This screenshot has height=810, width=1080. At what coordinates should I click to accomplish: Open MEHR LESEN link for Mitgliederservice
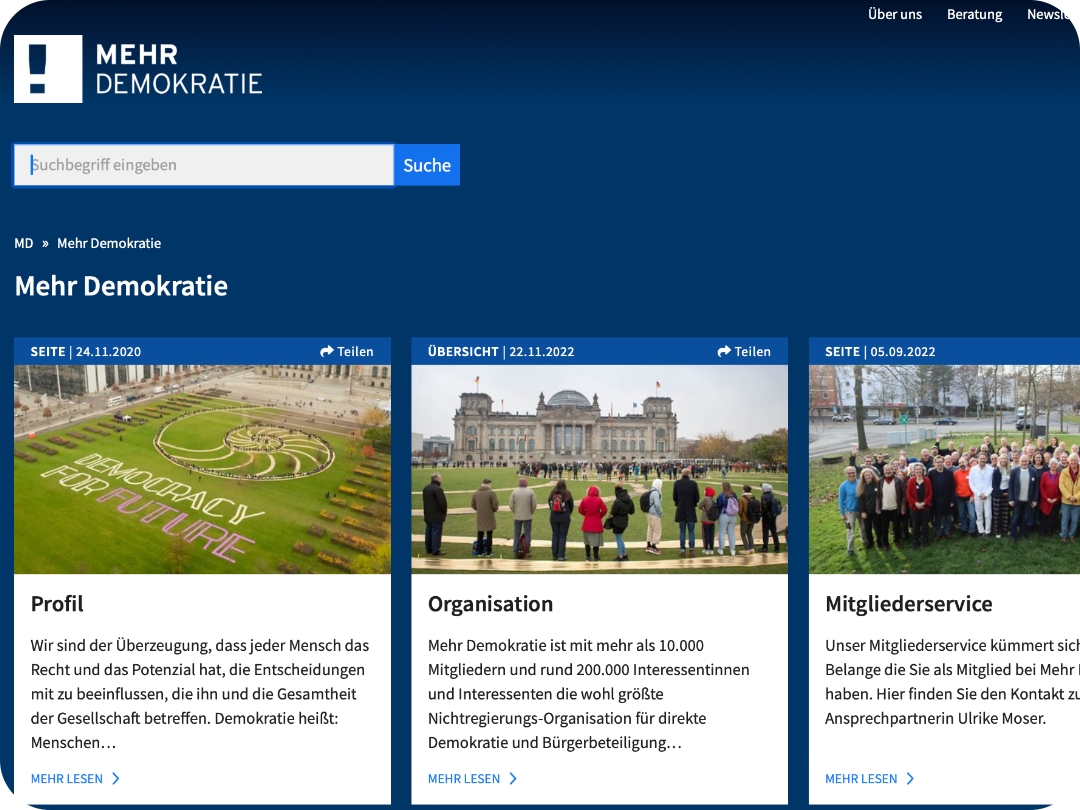coord(862,778)
